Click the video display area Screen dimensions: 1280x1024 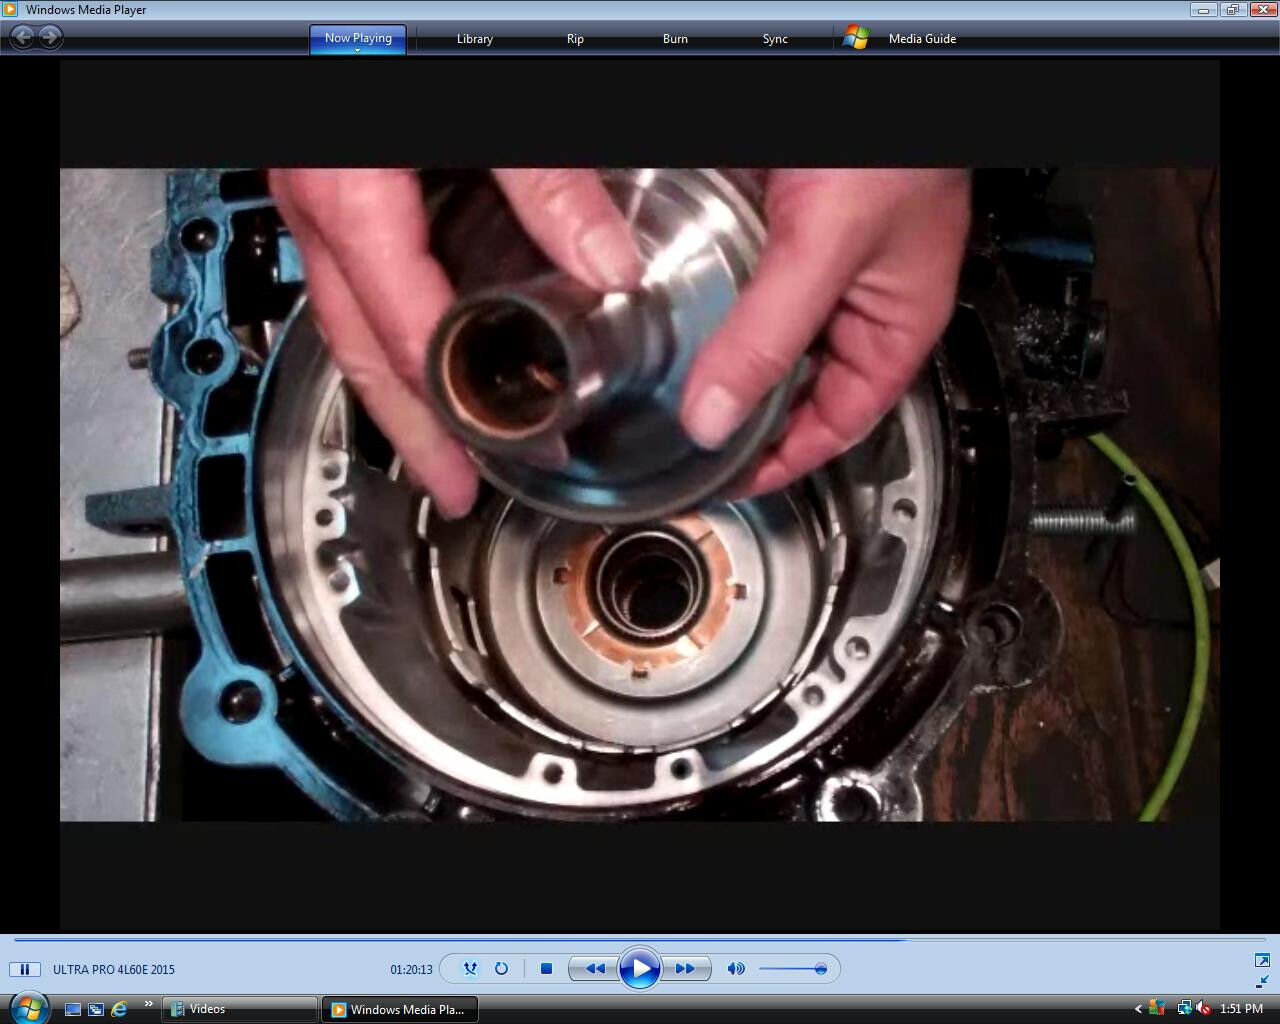point(640,495)
